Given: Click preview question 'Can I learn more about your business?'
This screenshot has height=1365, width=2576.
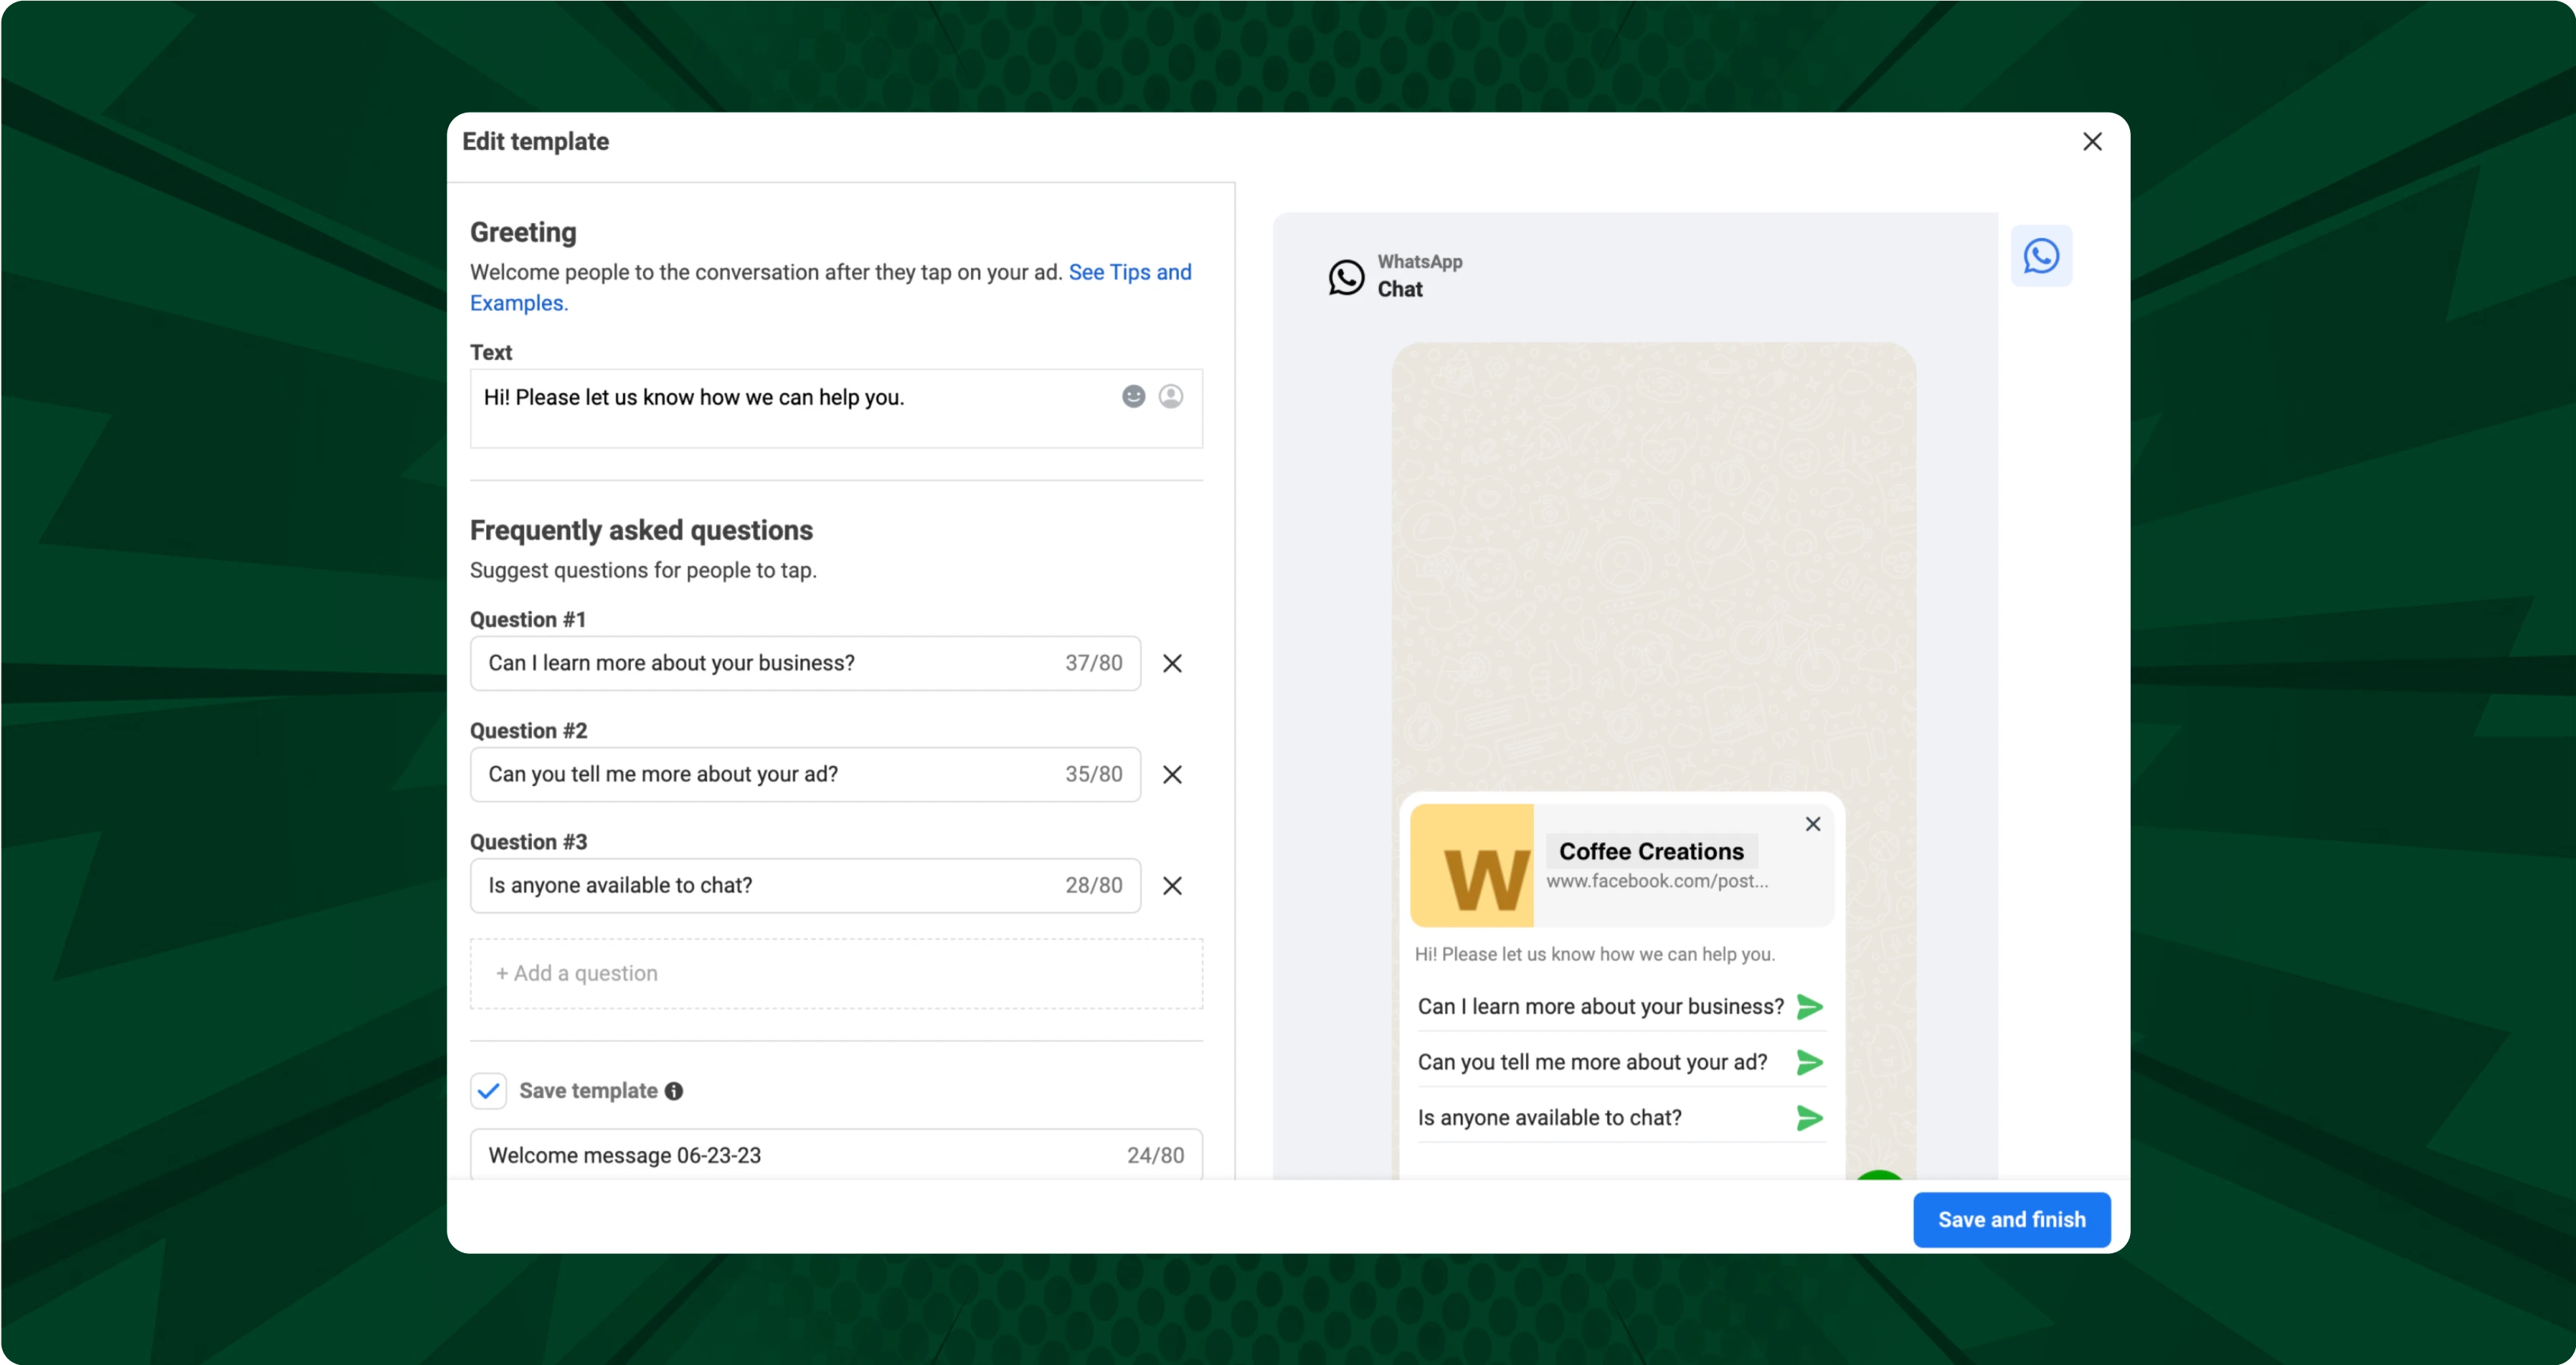Looking at the screenshot, I should (x=1600, y=1006).
